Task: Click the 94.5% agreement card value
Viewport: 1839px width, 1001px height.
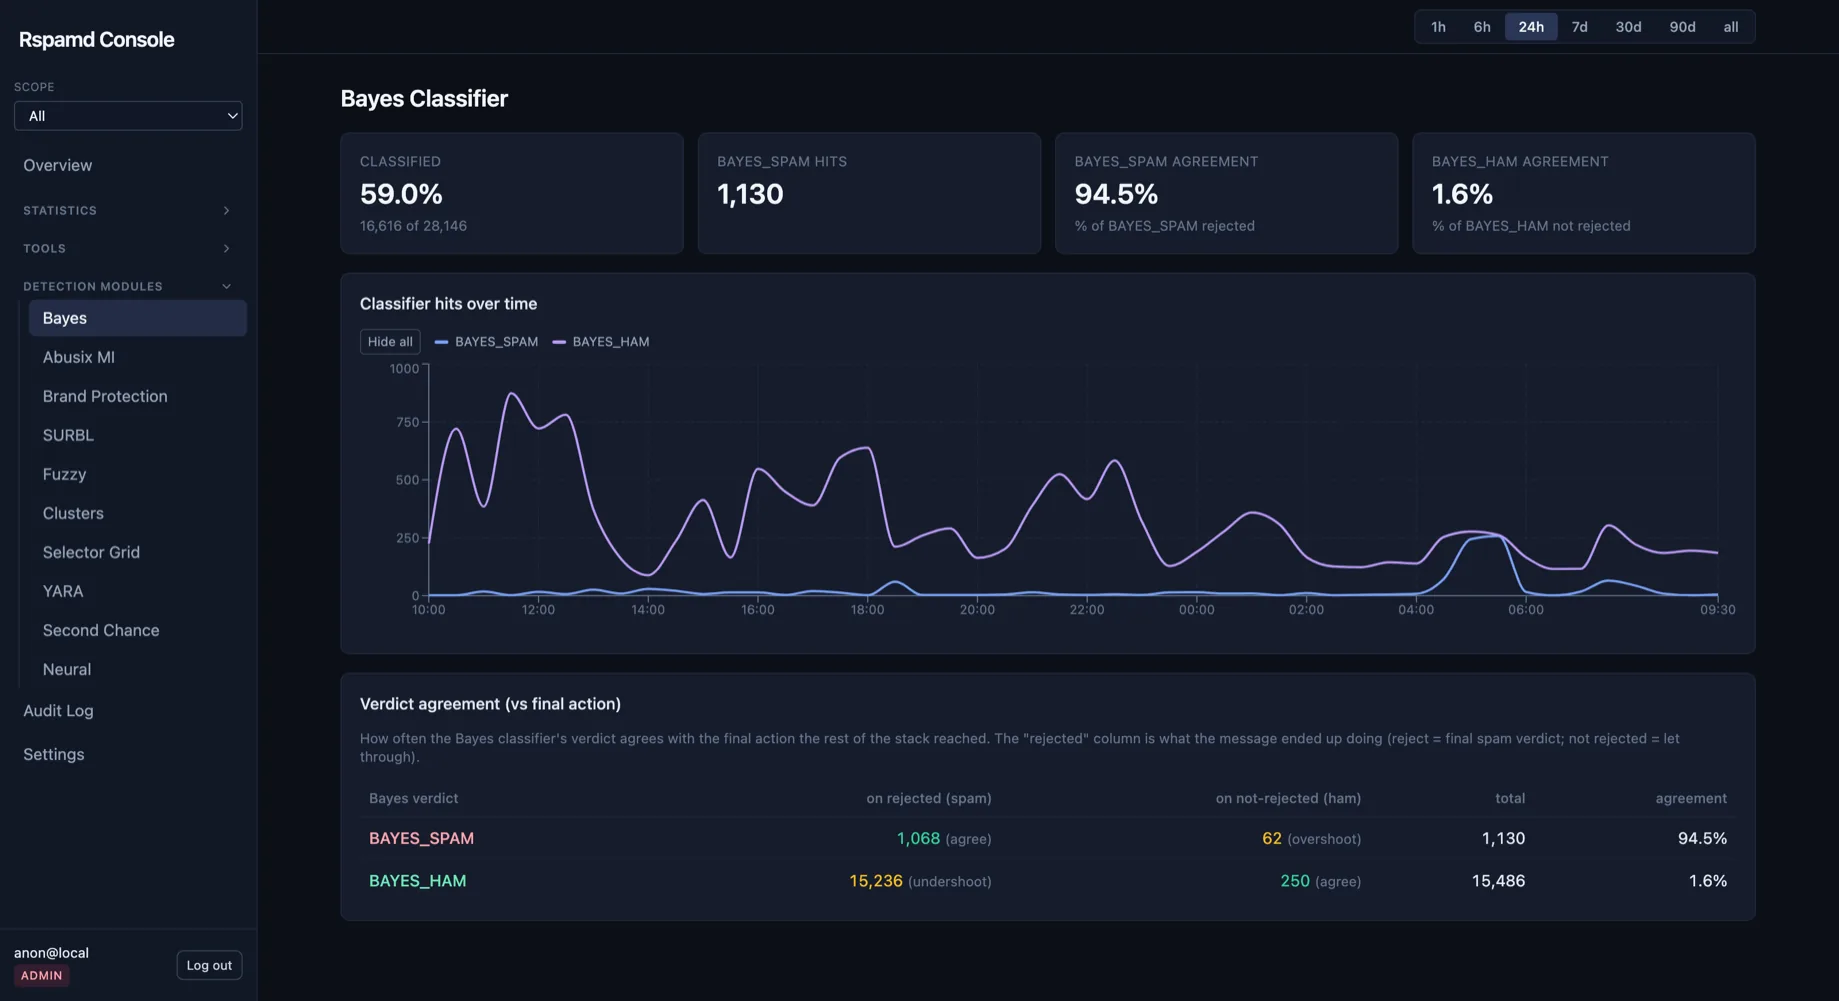Action: point(1116,194)
